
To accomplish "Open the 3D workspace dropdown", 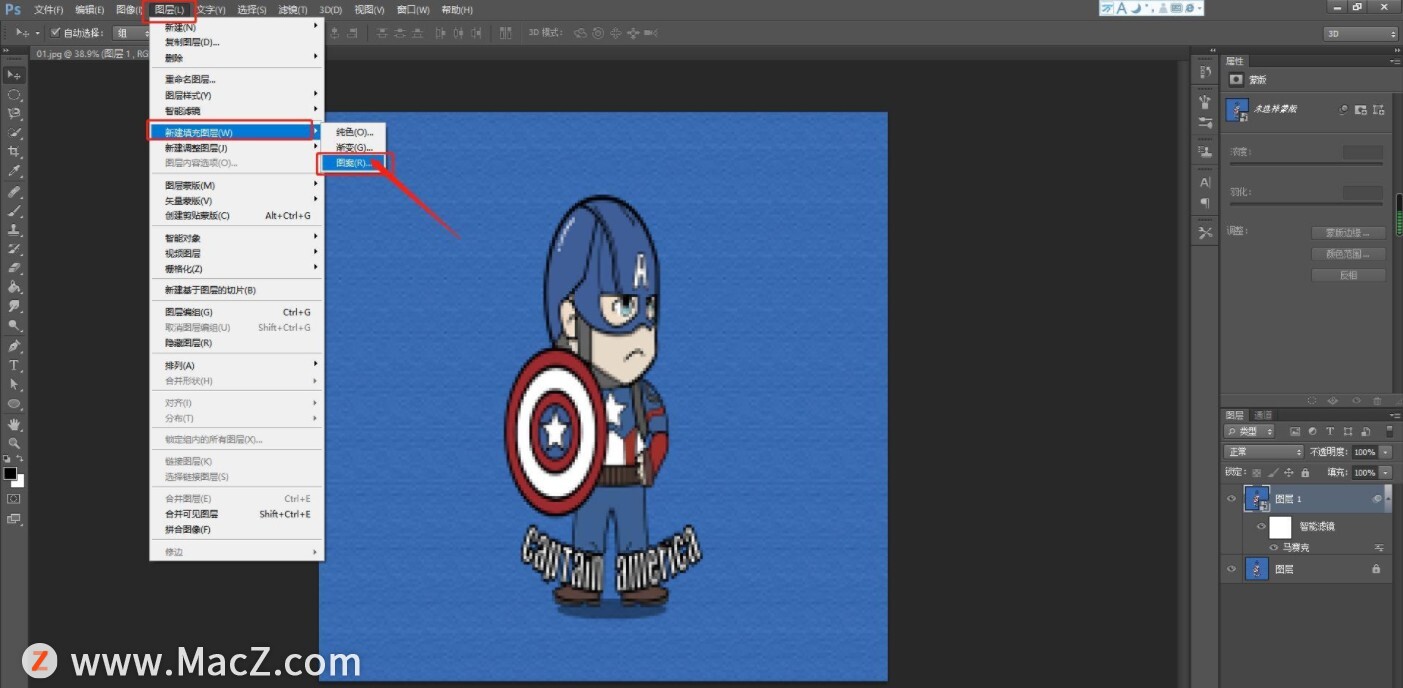I will tap(1360, 33).
